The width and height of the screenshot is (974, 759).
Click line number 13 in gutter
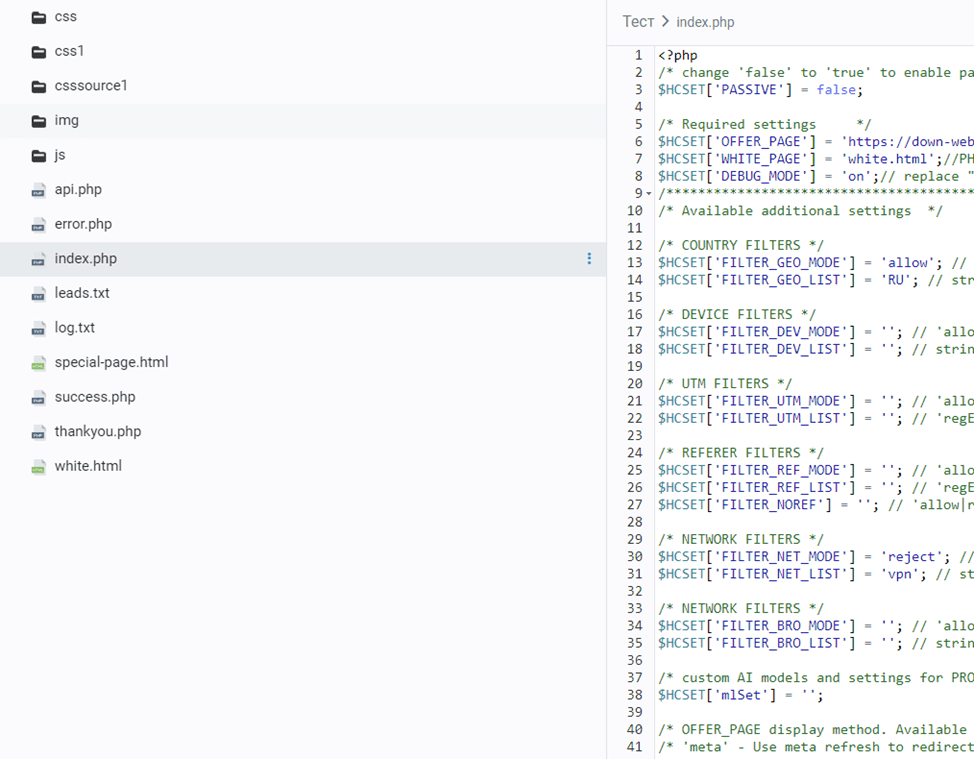click(x=634, y=263)
